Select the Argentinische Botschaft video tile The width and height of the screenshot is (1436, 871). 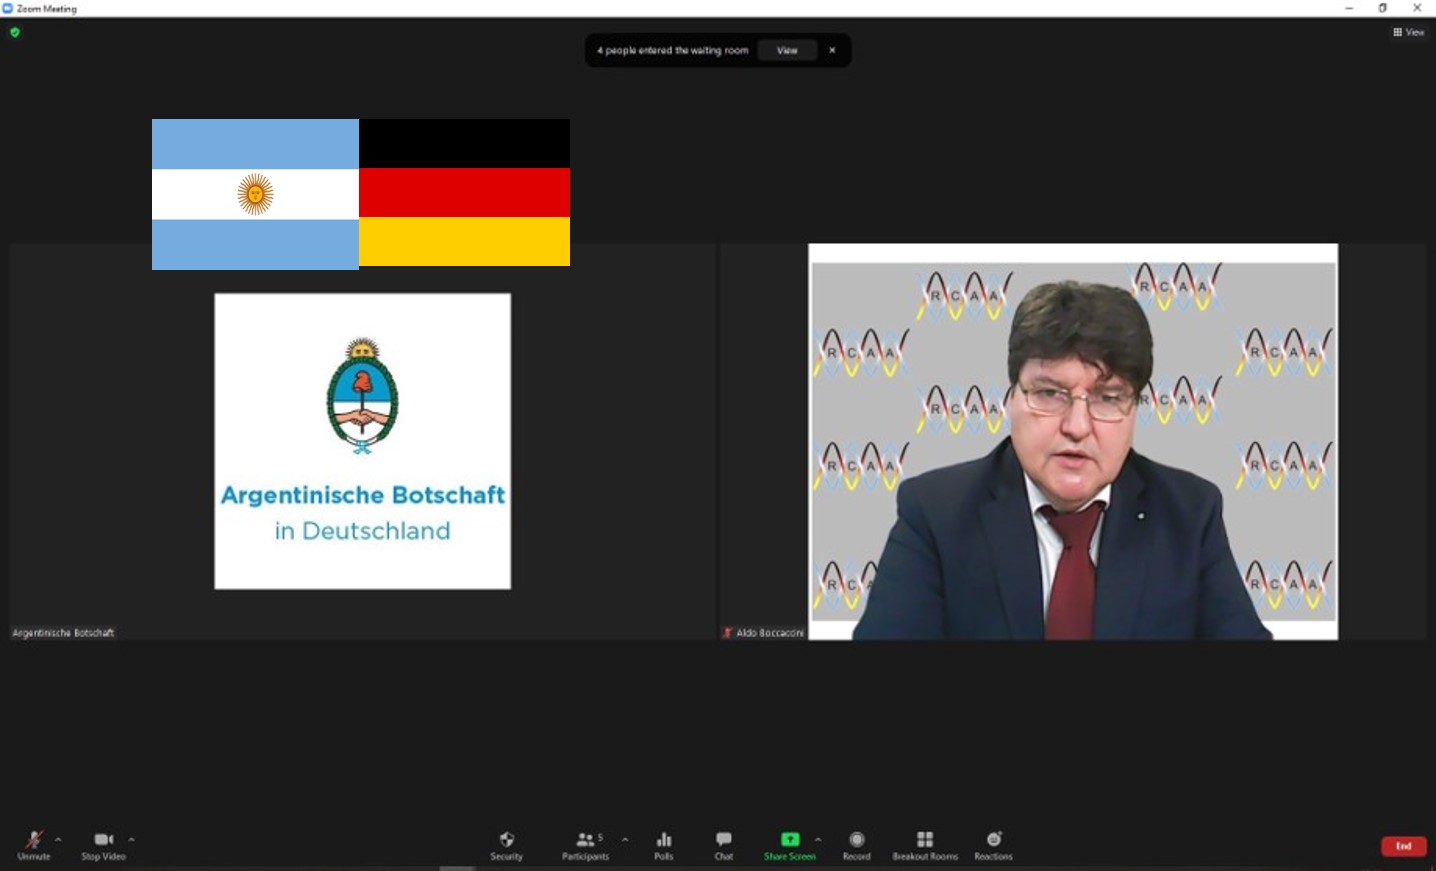(x=362, y=441)
